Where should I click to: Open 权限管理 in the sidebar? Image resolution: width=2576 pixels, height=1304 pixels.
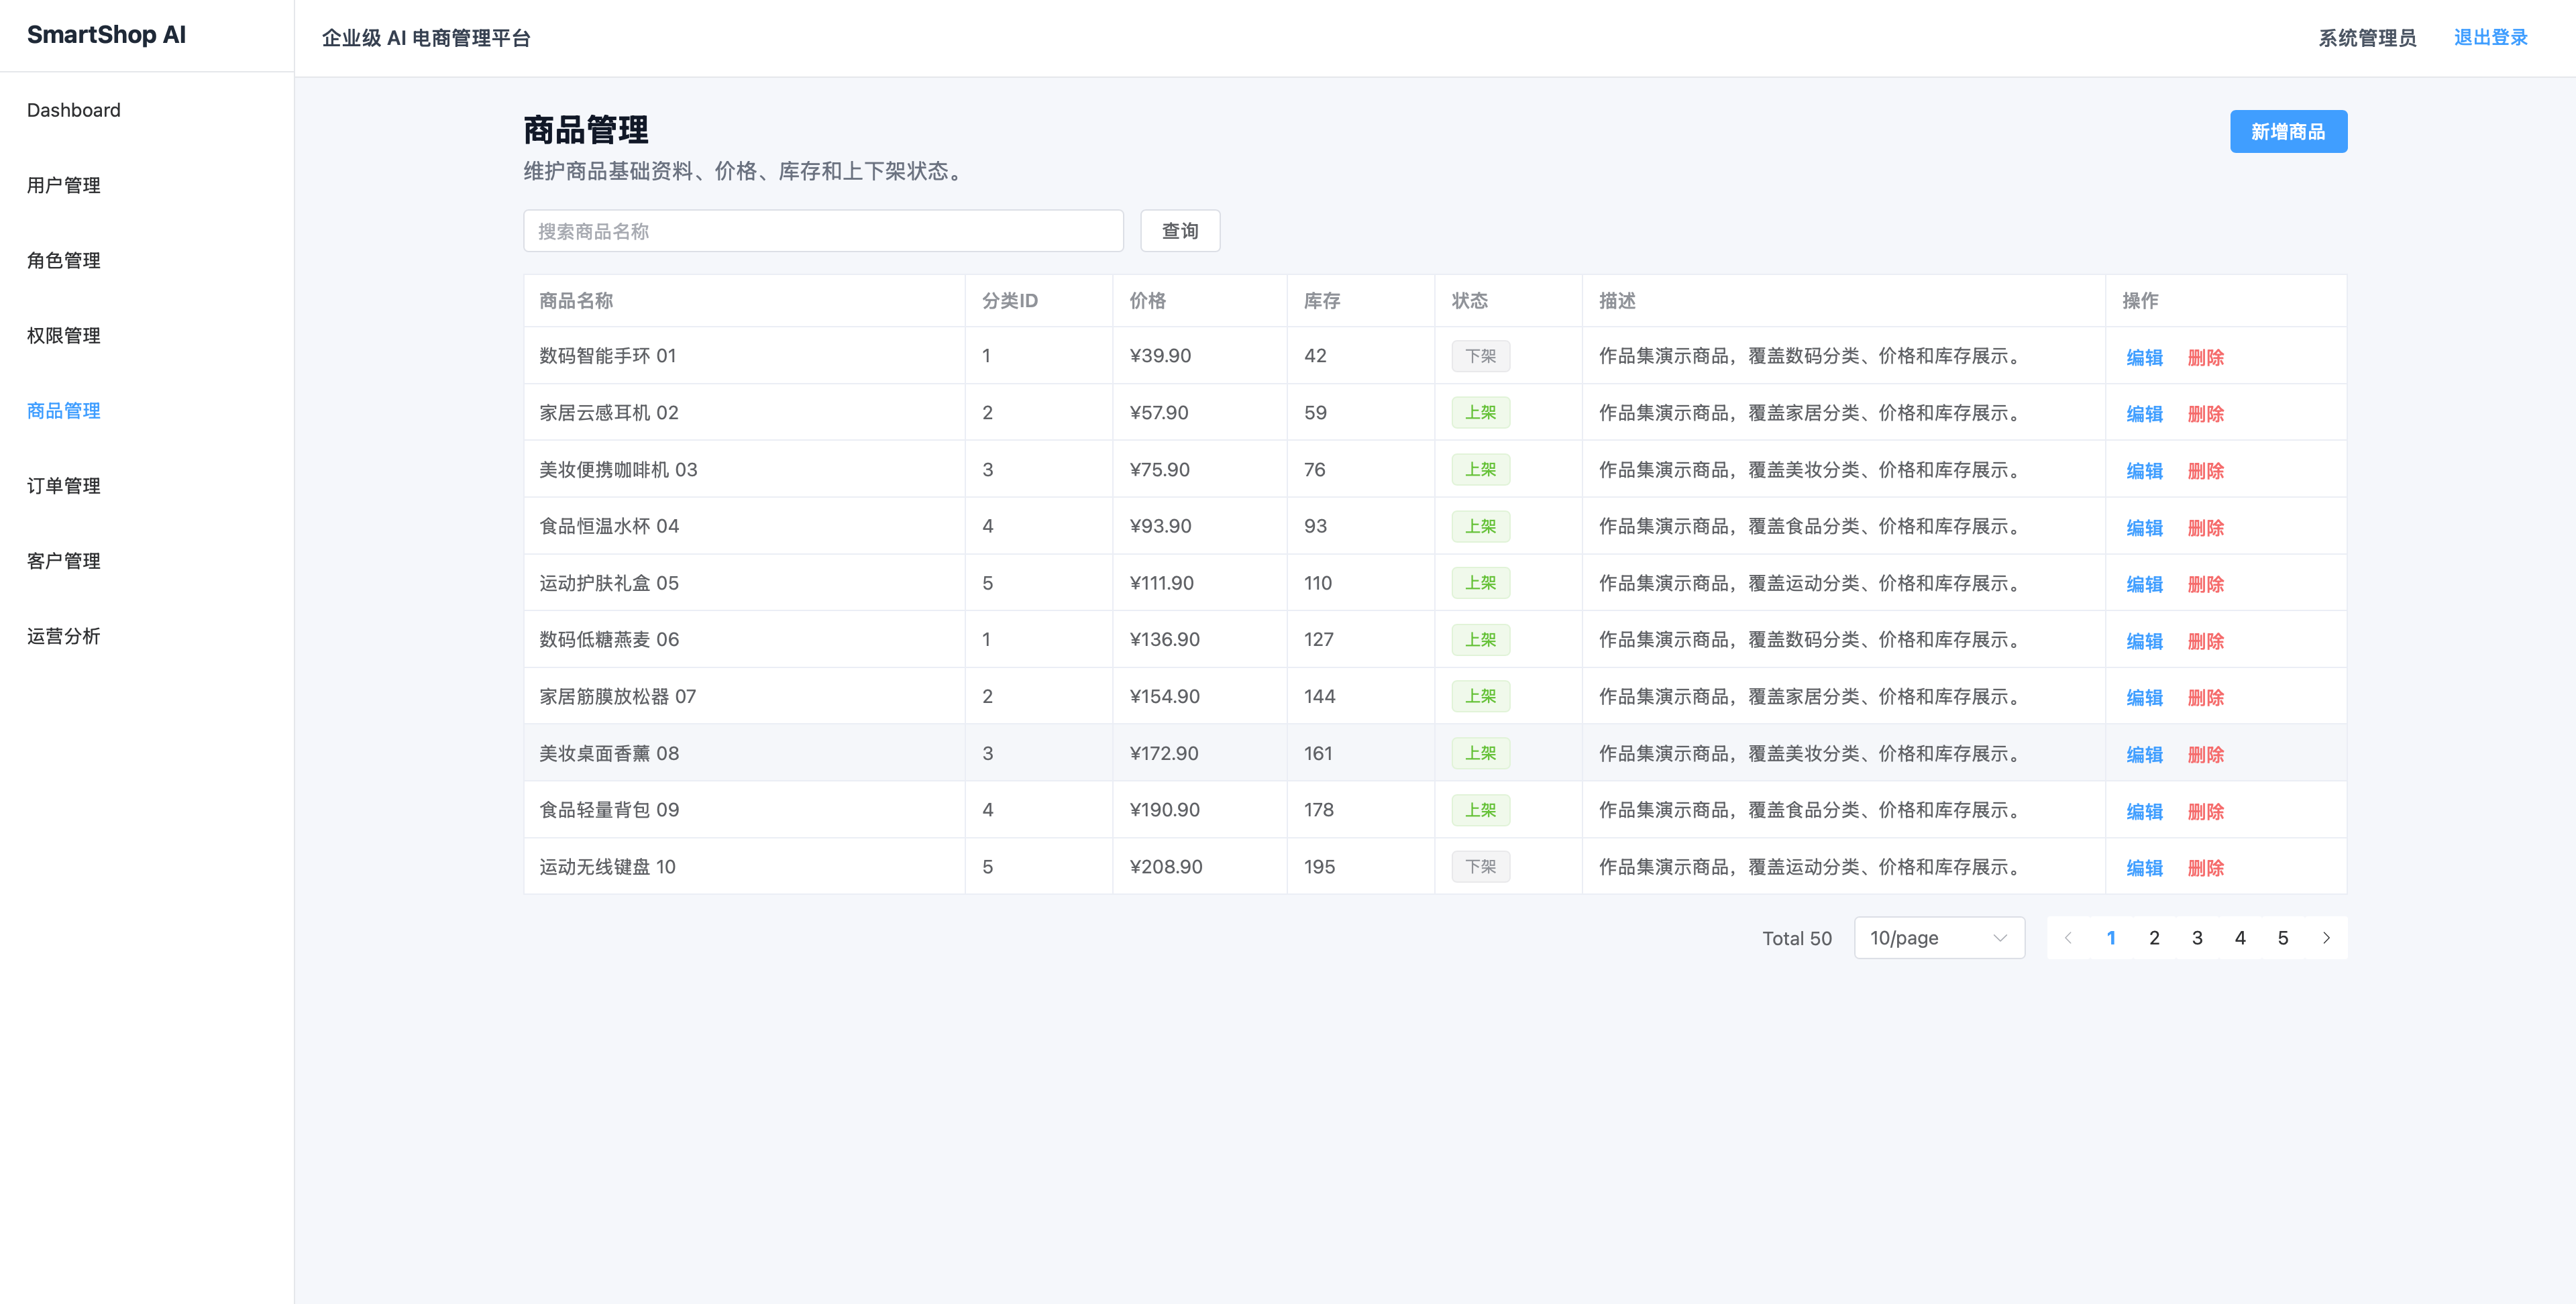click(64, 336)
